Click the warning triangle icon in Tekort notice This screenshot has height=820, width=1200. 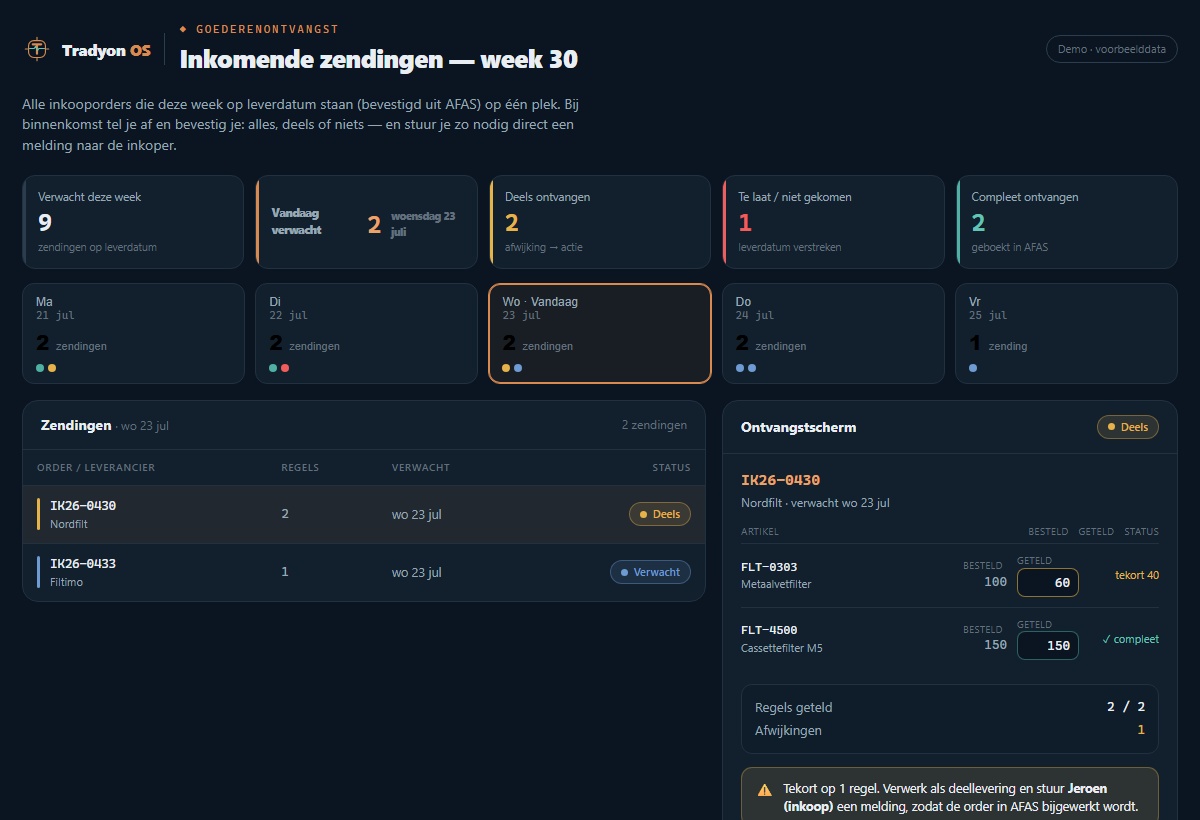point(764,789)
